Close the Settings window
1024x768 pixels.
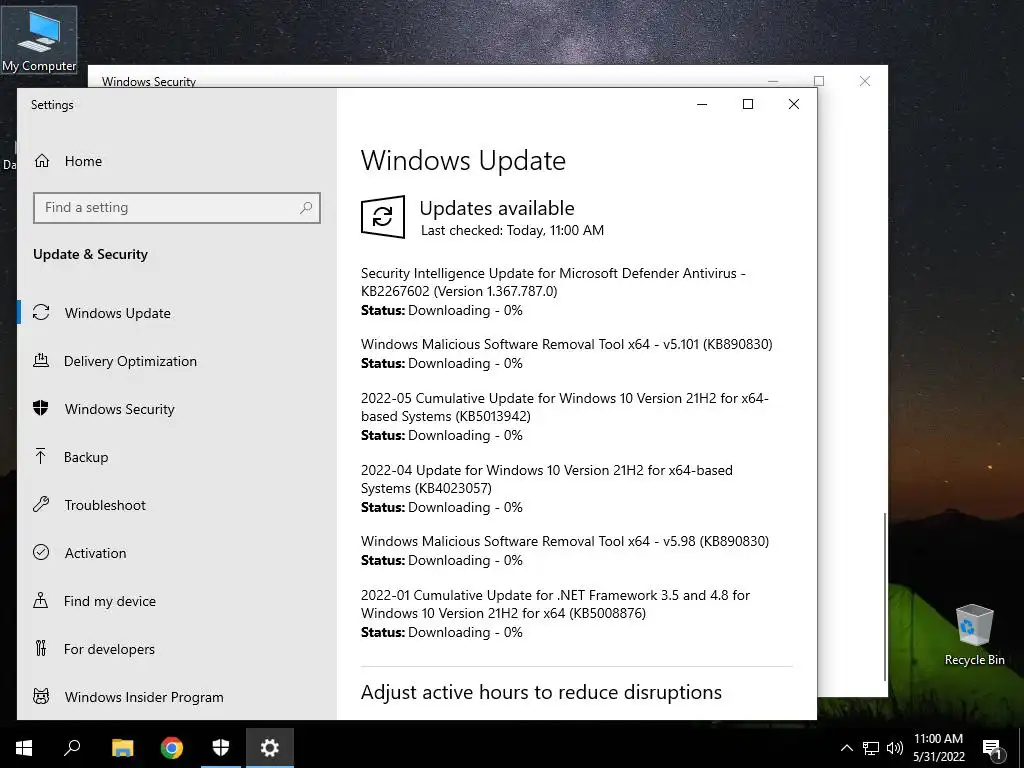point(793,104)
